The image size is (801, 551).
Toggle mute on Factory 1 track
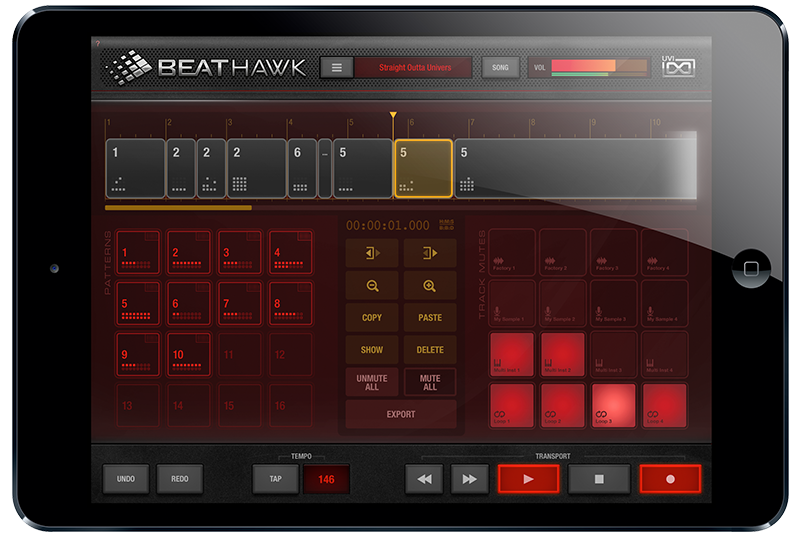tap(511, 252)
